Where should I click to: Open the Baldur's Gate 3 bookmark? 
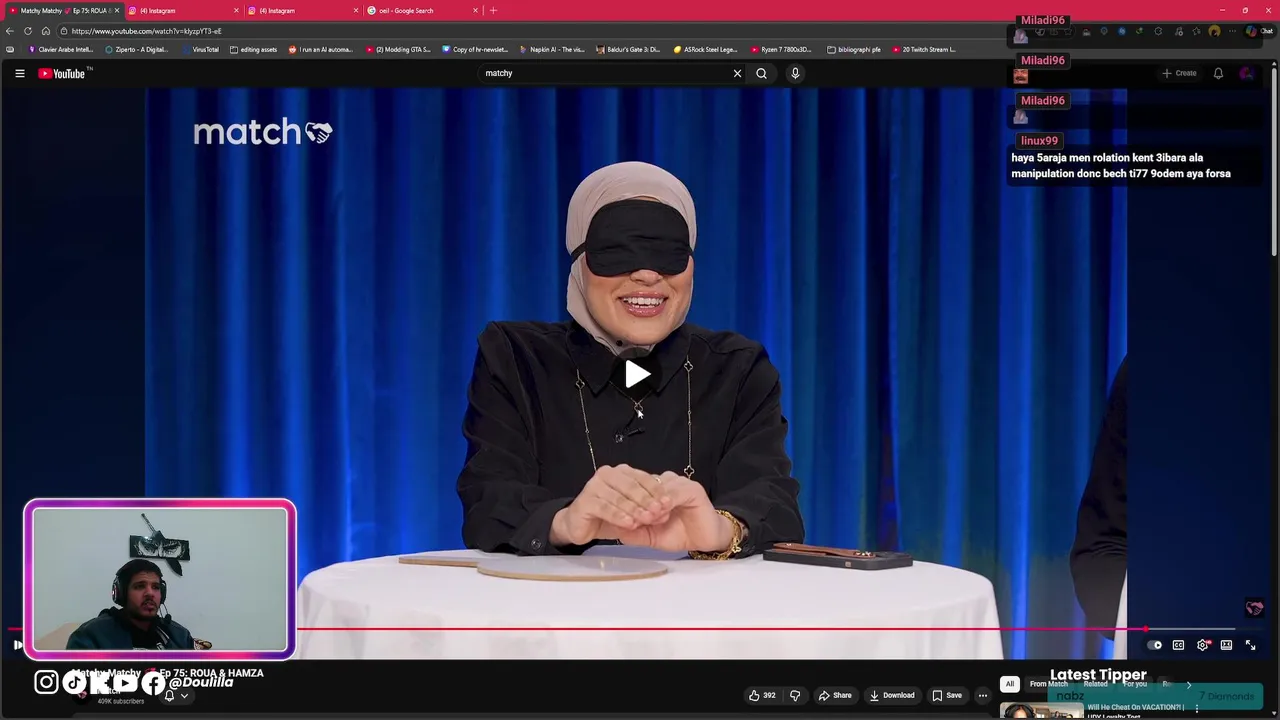(628, 49)
